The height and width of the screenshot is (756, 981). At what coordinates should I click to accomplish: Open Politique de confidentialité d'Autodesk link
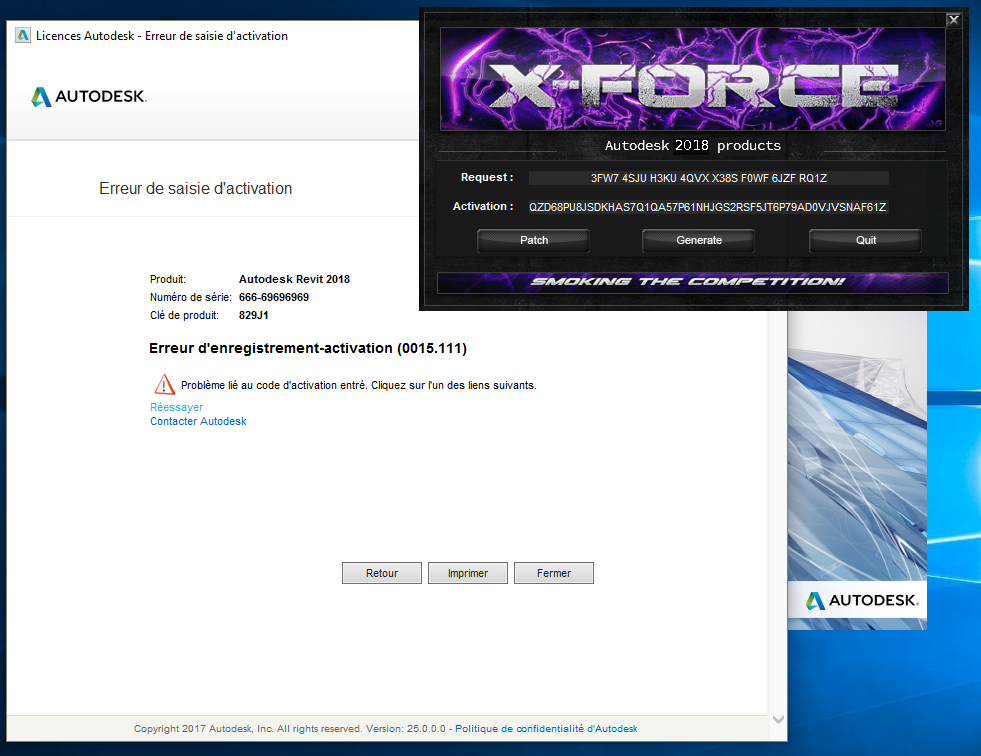(x=546, y=728)
